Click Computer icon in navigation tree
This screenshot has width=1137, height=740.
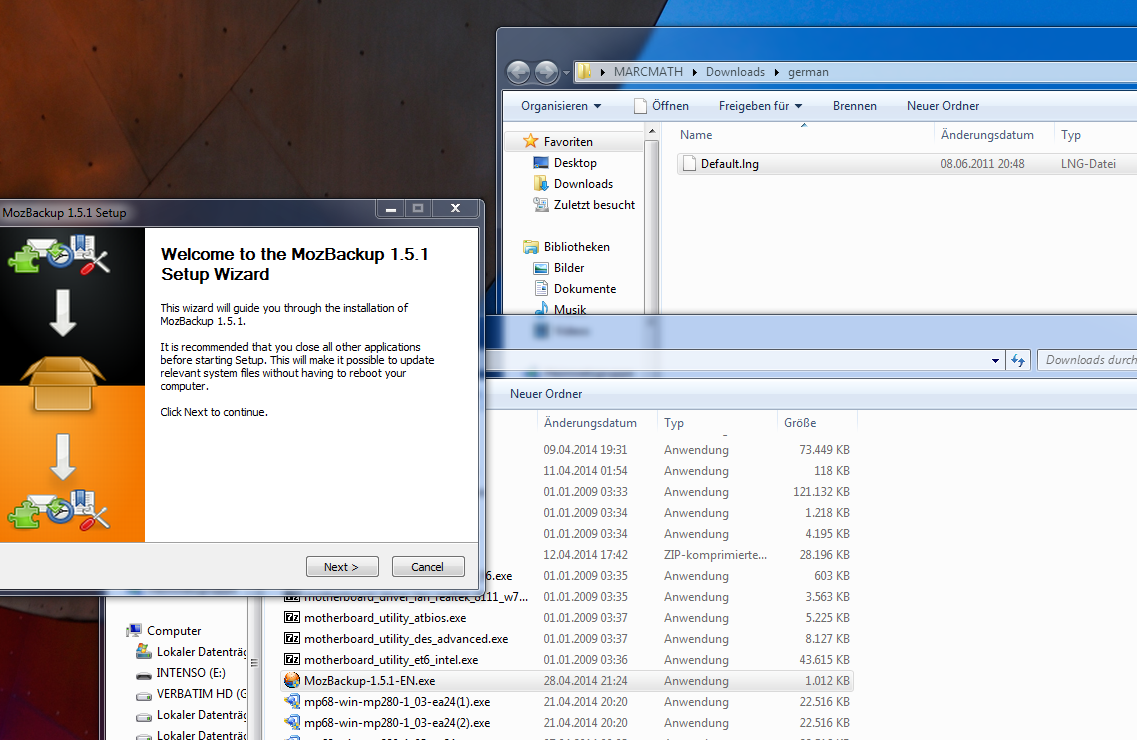[134, 631]
